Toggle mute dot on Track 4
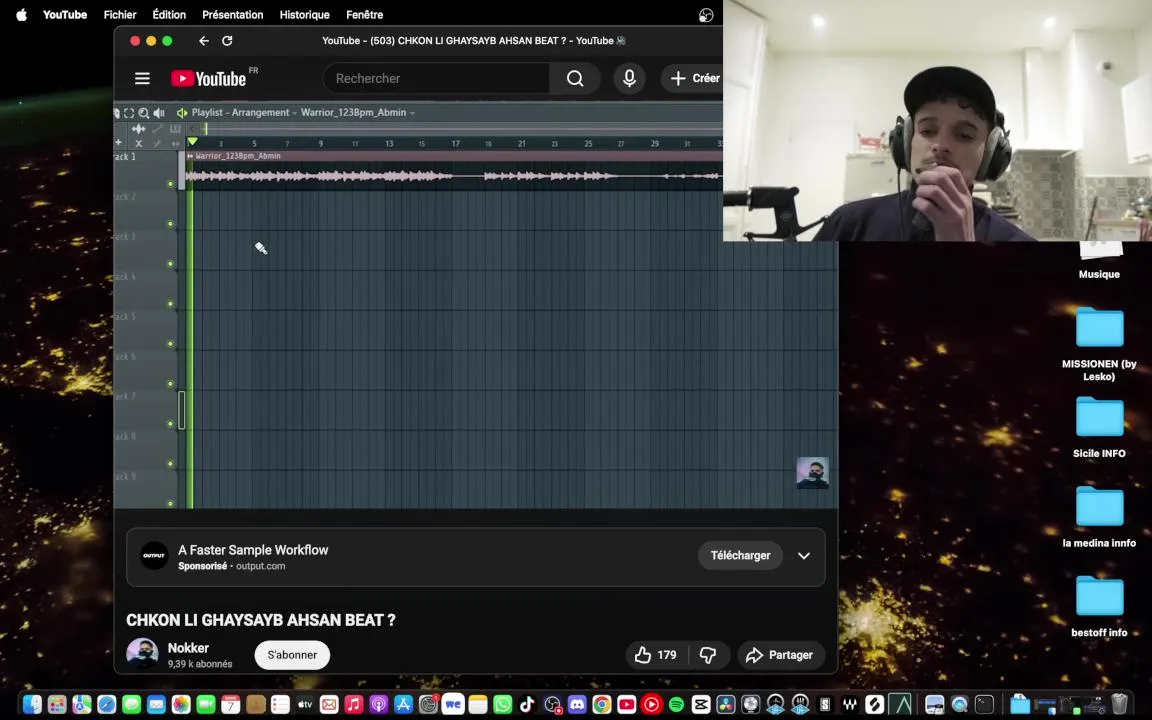Viewport: 1152px width, 720px height. point(170,303)
